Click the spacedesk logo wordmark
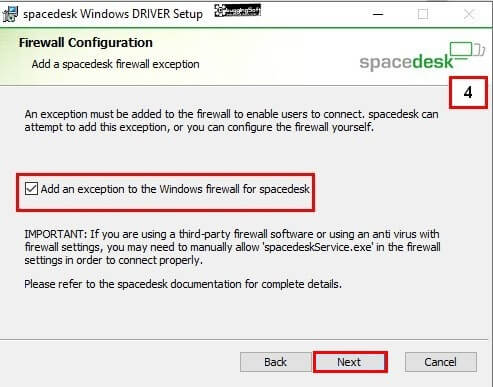The height and width of the screenshot is (387, 493). (406, 62)
